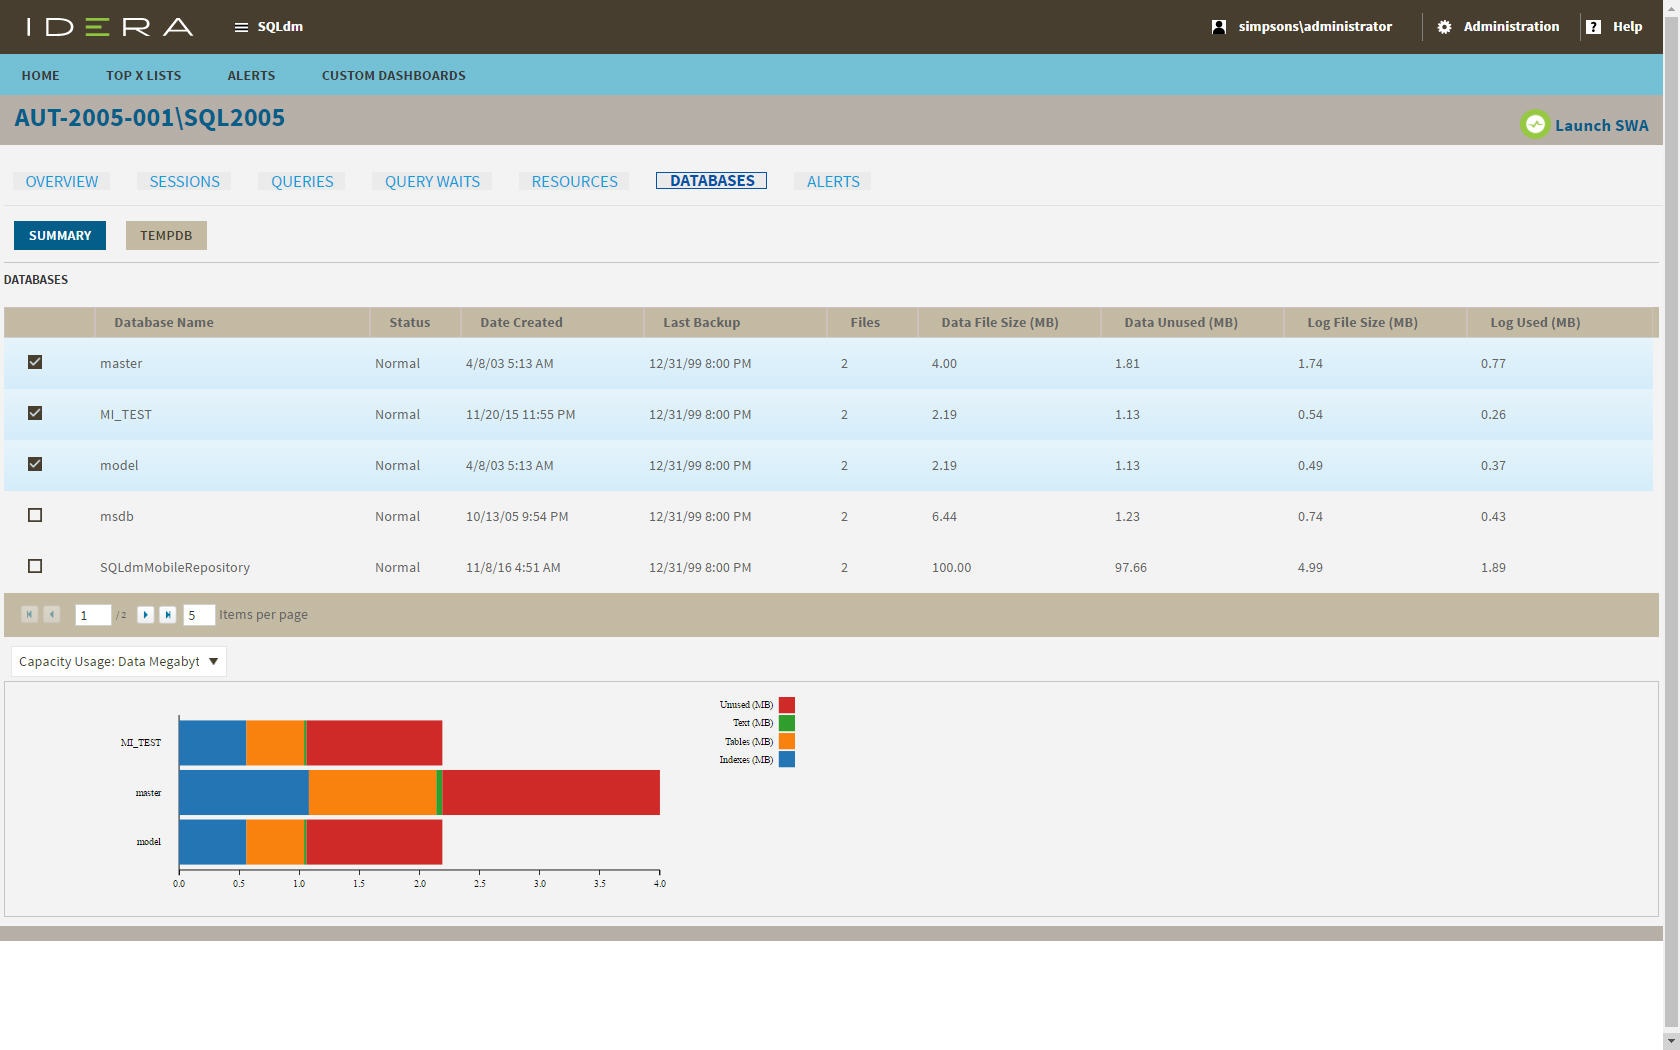
Task: Sort by Data File Size column
Action: coord(999,322)
